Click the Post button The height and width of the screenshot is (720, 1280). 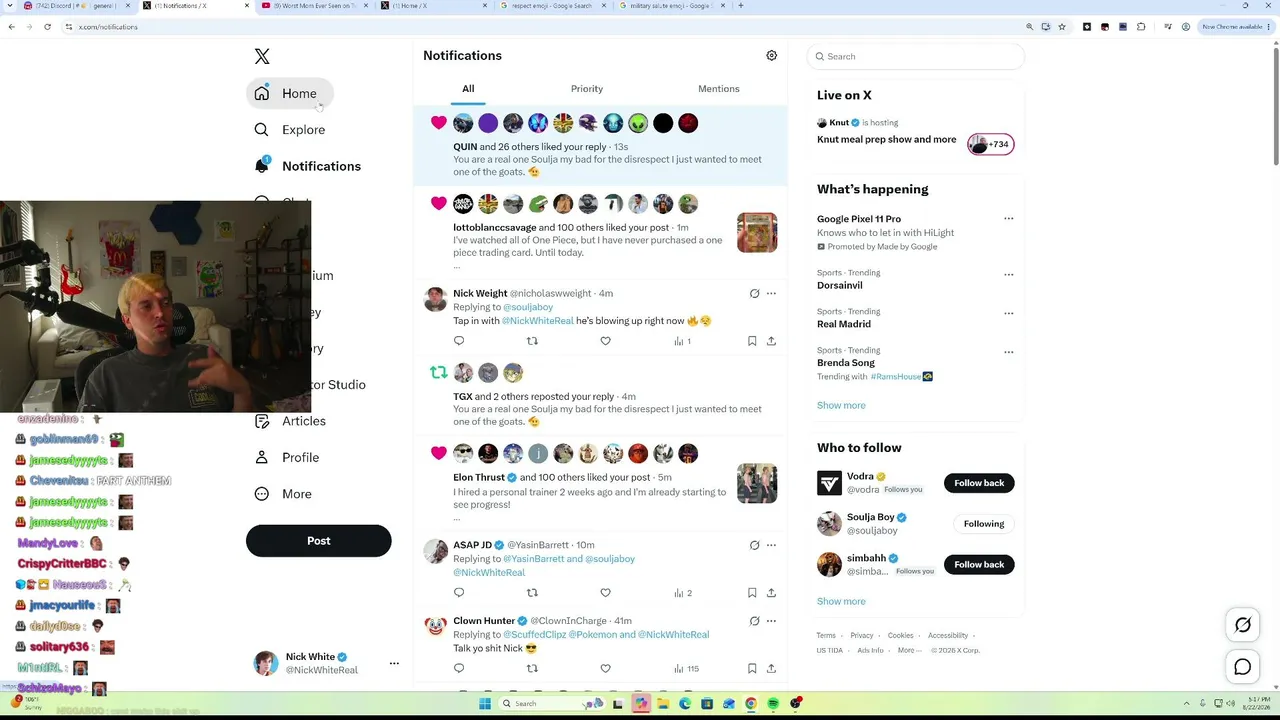[x=318, y=541]
